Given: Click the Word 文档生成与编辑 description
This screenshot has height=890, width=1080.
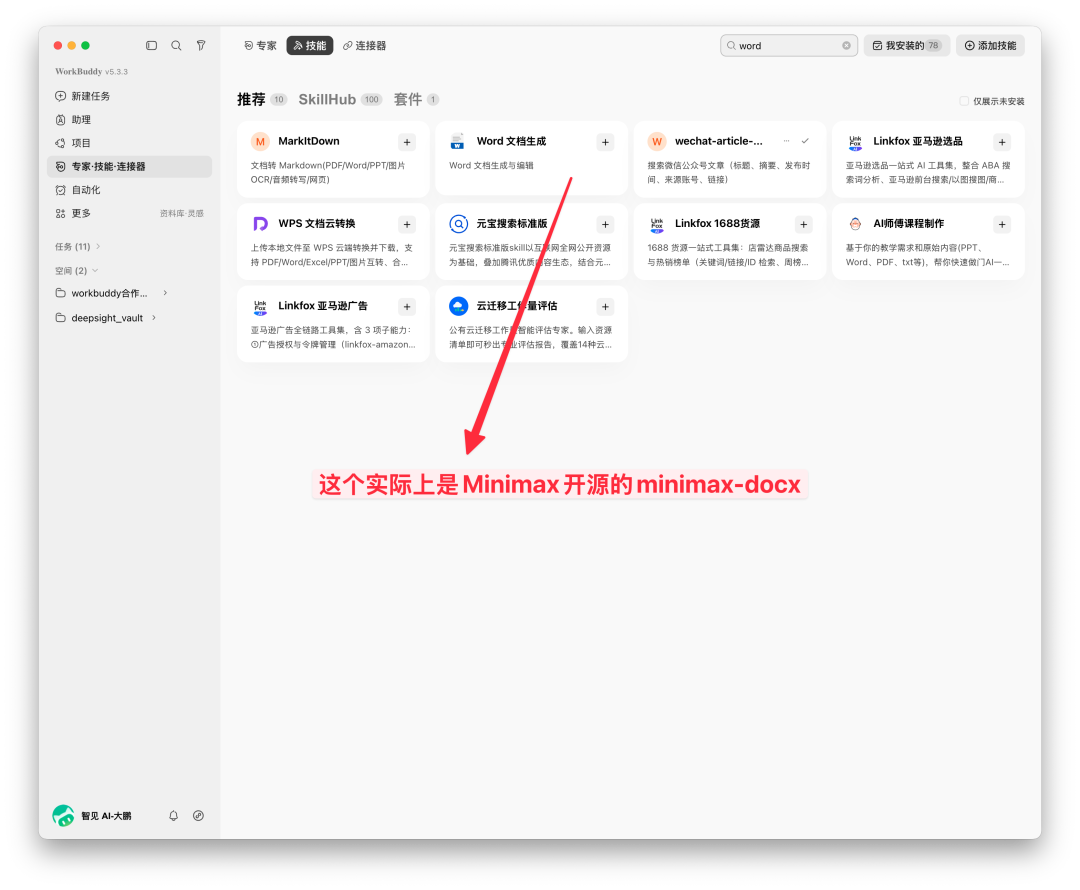Looking at the screenshot, I should [x=491, y=165].
